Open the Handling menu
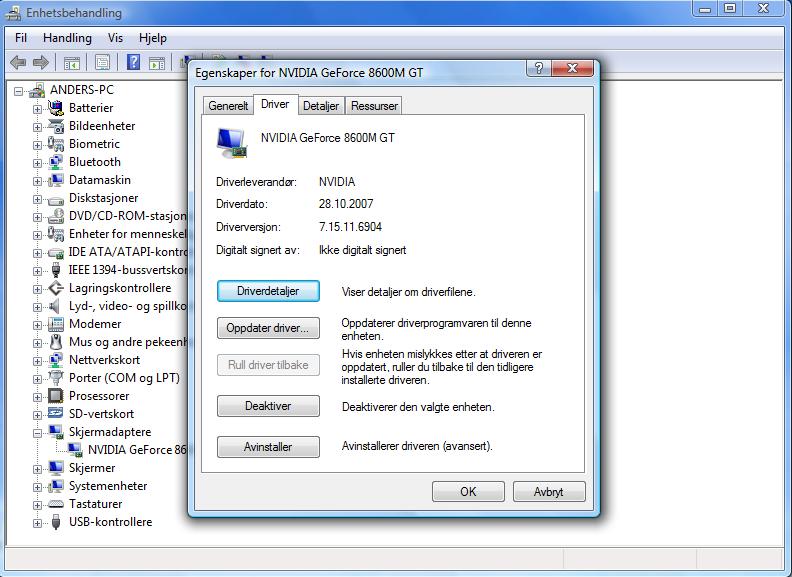792x577 pixels. pyautogui.click(x=67, y=38)
